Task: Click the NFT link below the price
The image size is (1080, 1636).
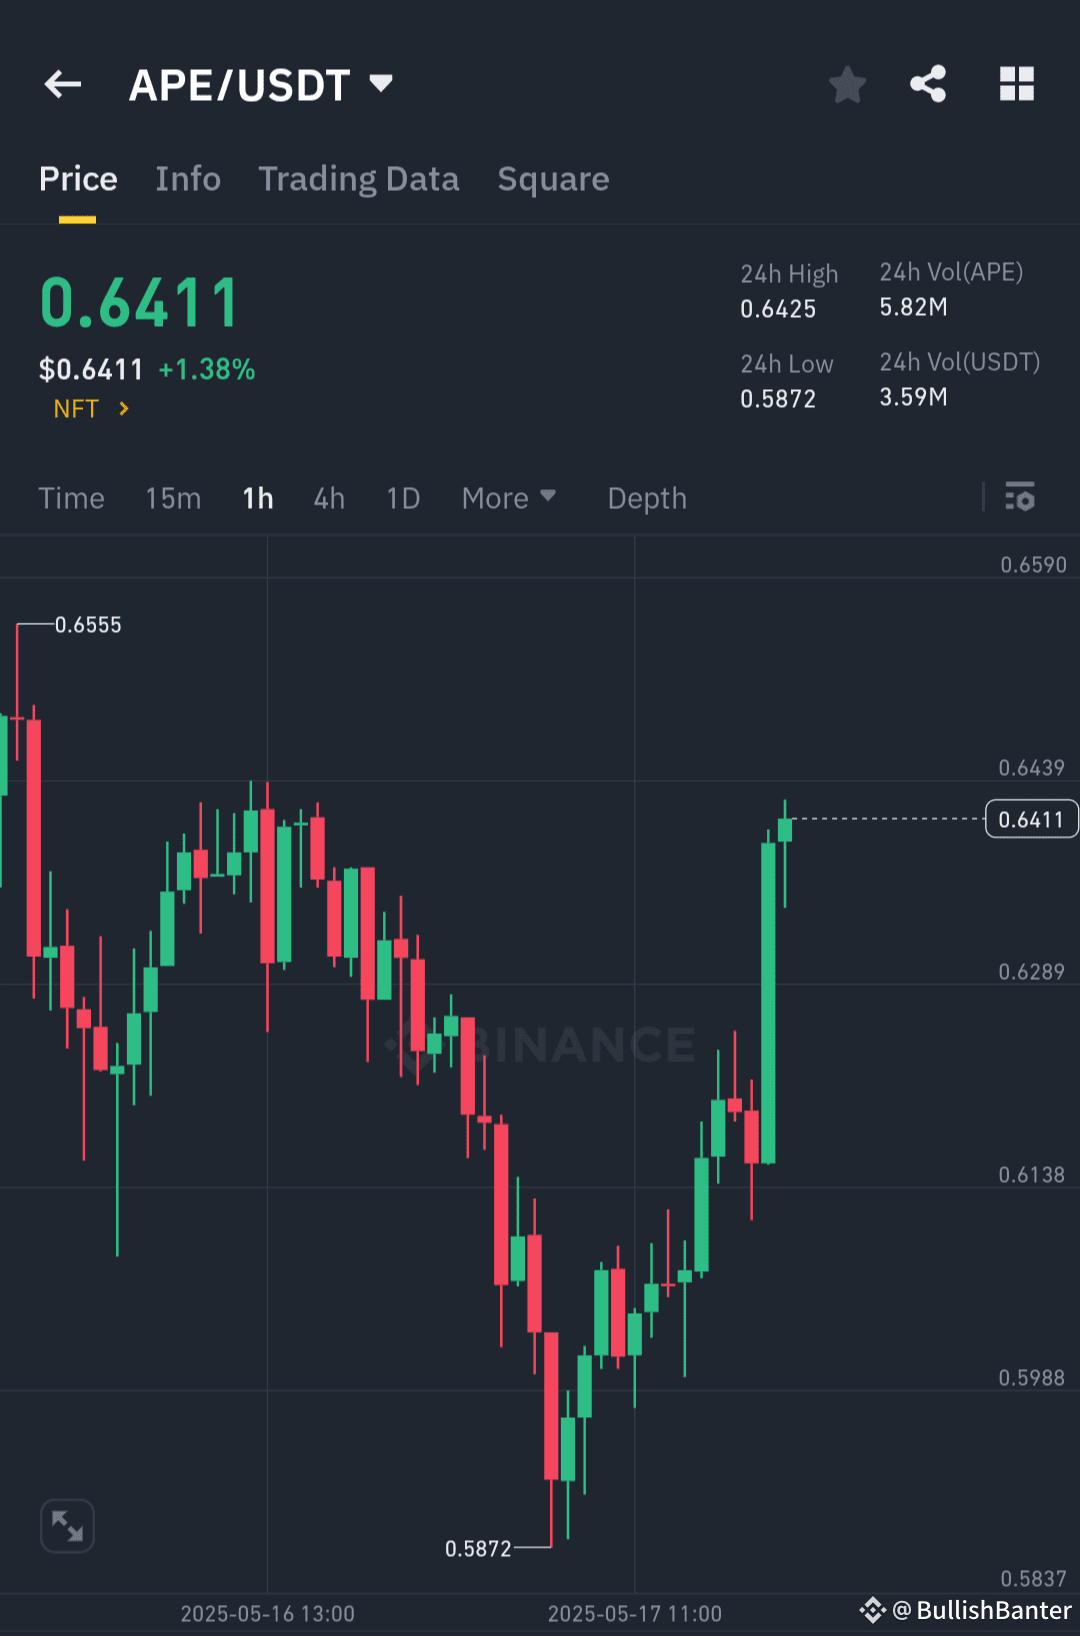Action: tap(75, 408)
